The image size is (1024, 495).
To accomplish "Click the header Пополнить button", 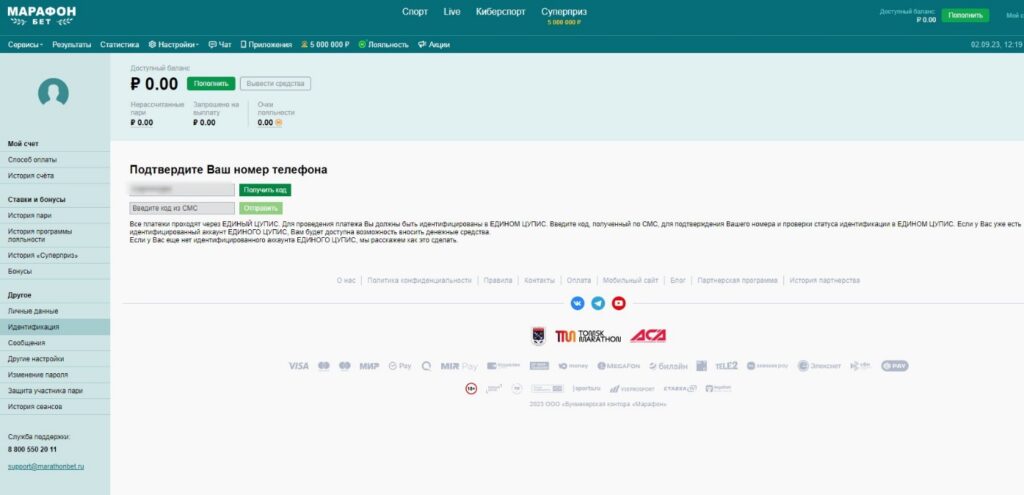I will (x=965, y=15).
